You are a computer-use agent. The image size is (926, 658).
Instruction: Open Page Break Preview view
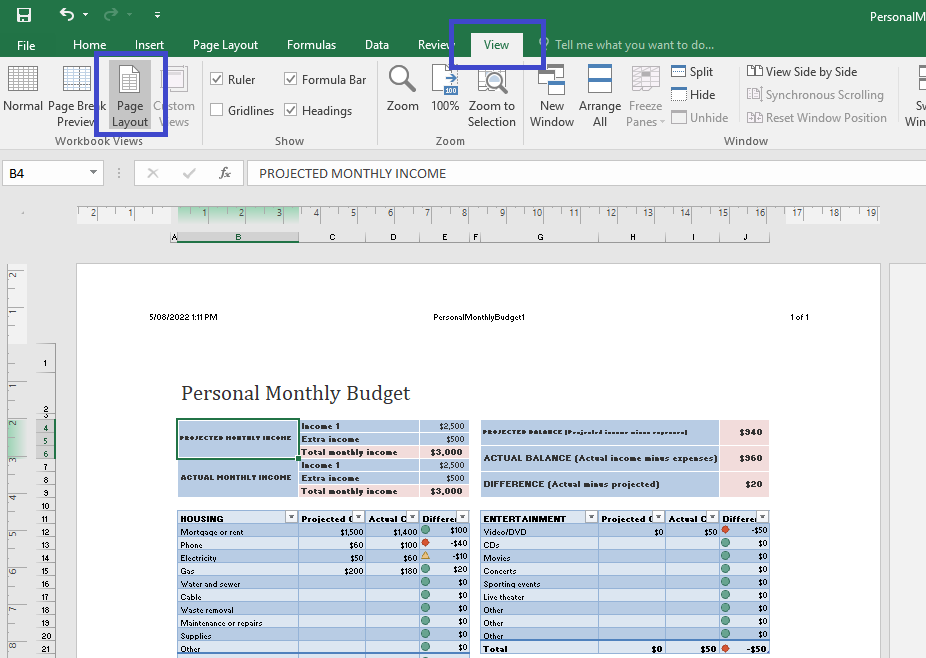click(x=76, y=96)
